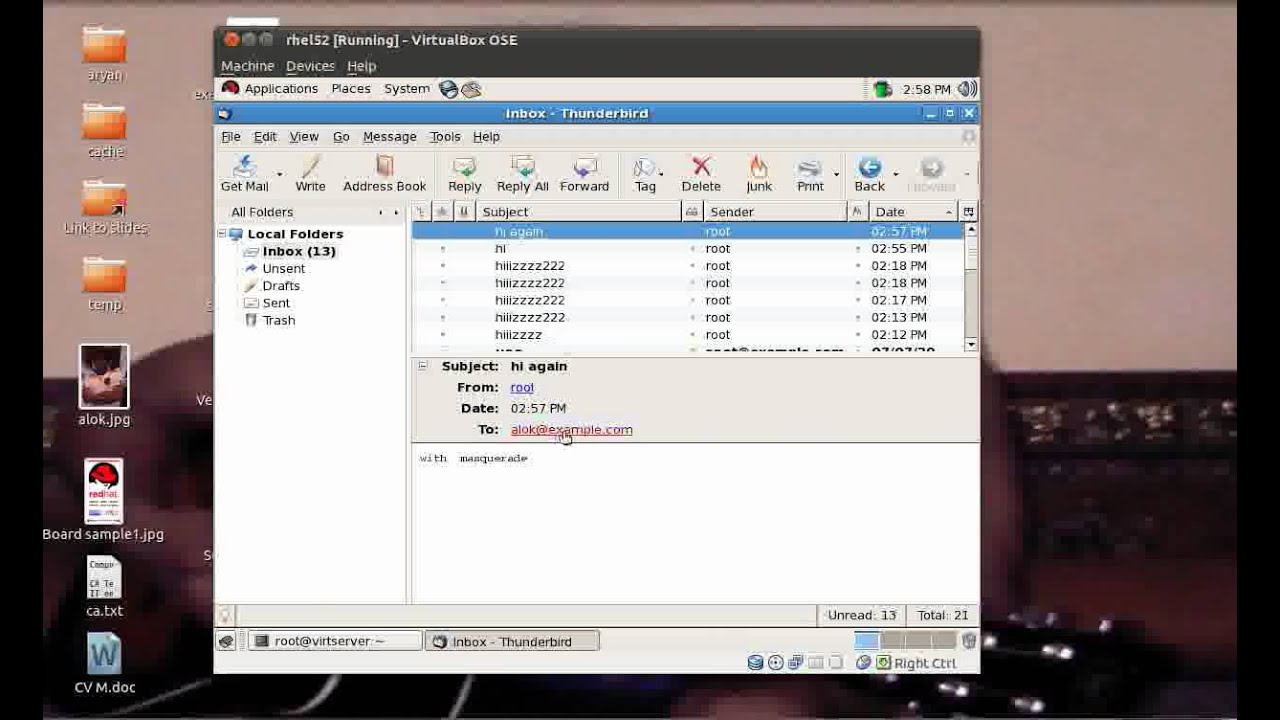
Task: Click the recipient alok@example.com link
Action: coord(571,430)
